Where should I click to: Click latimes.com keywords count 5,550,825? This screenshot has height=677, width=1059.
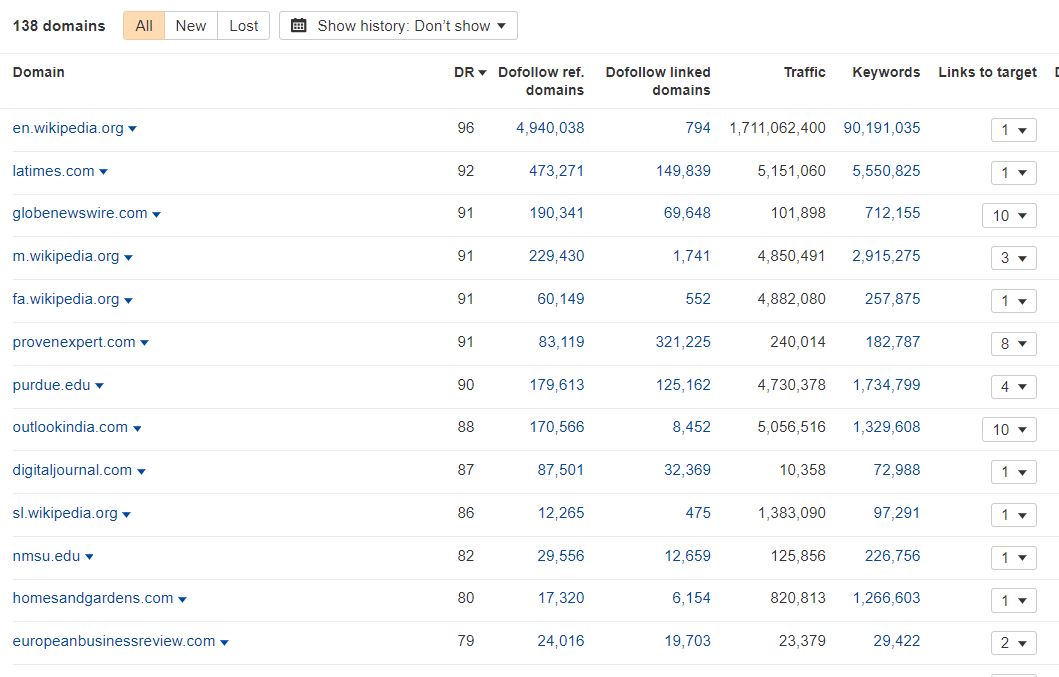point(886,171)
